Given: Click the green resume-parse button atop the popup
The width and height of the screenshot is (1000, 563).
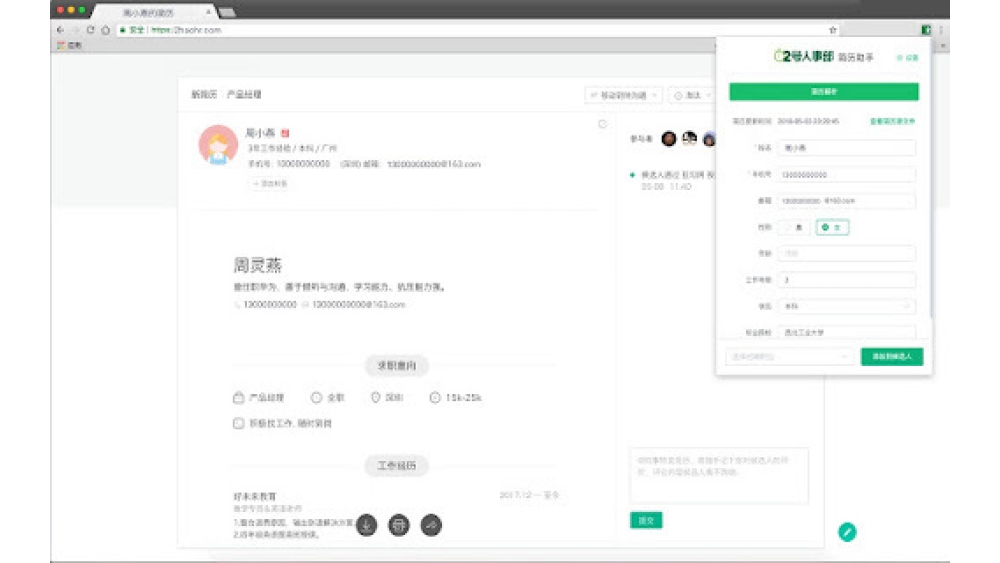Looking at the screenshot, I should coord(824,92).
